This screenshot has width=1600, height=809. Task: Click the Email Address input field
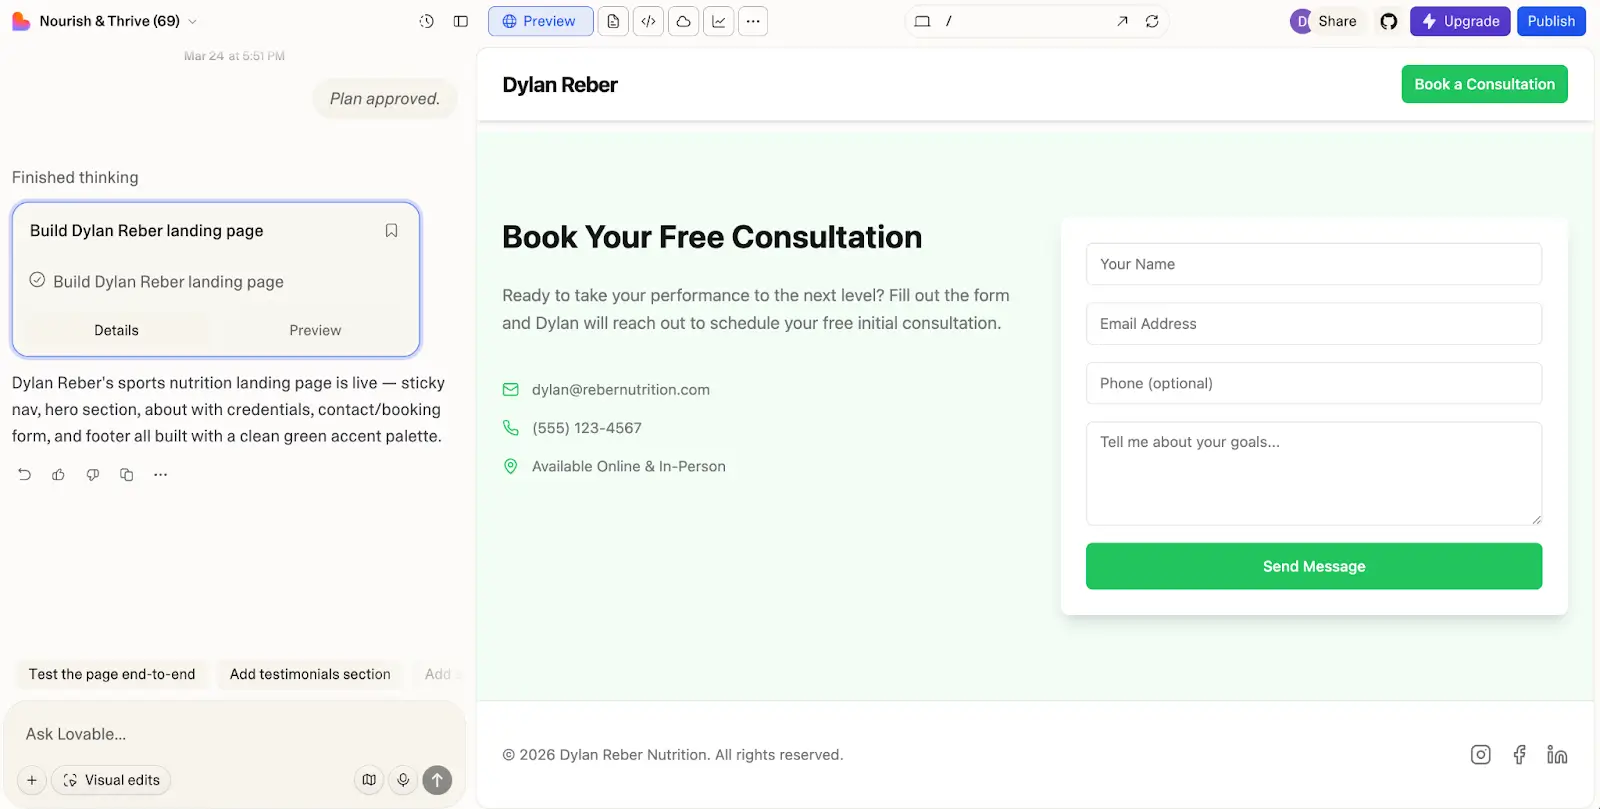pos(1314,324)
